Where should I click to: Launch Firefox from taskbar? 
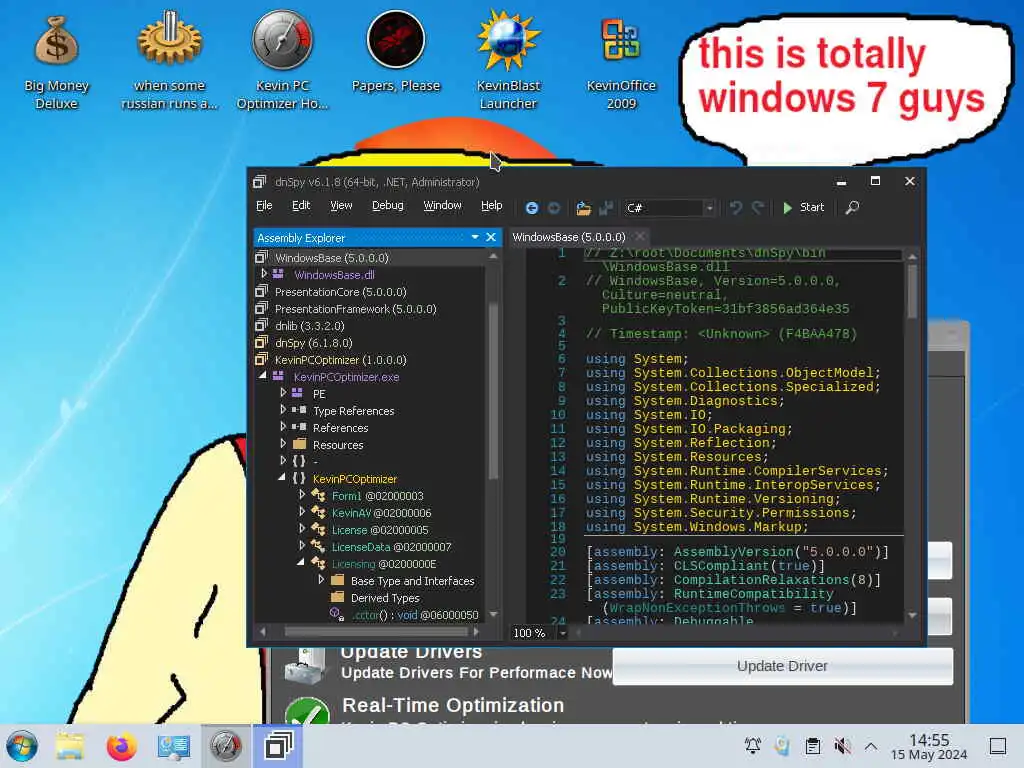[x=121, y=746]
